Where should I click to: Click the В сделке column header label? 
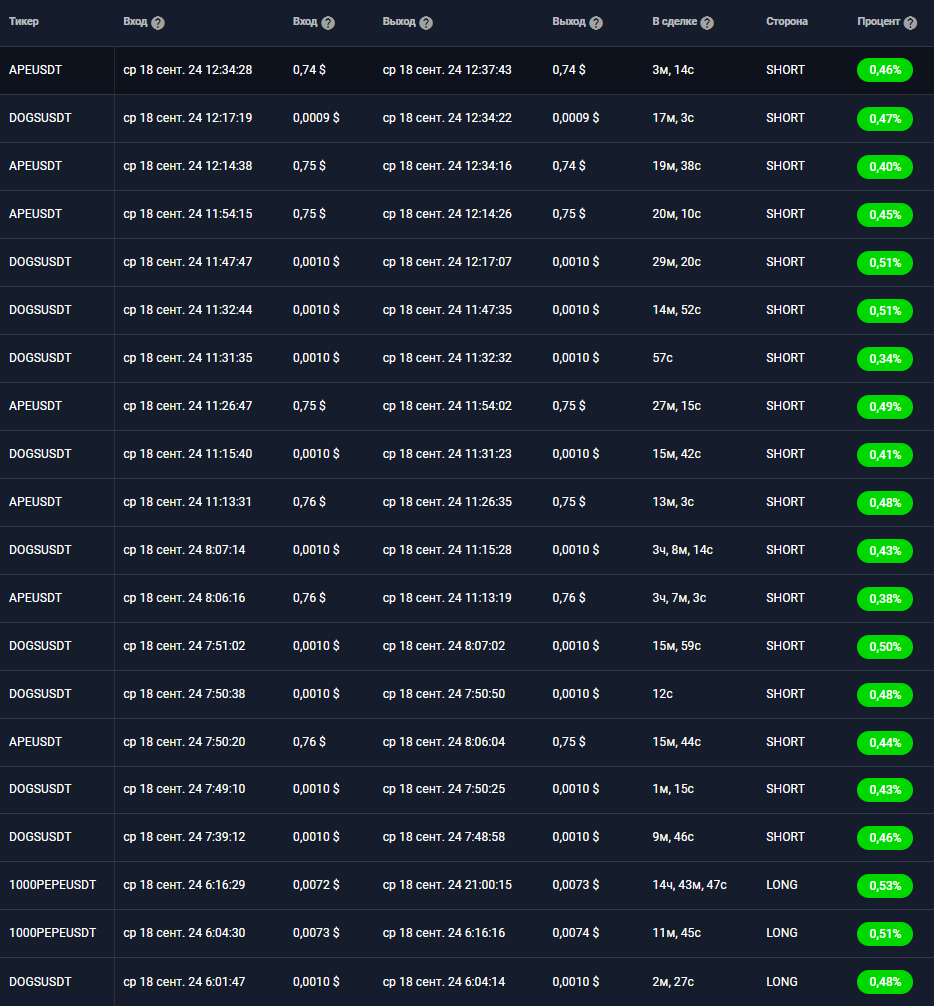click(674, 22)
